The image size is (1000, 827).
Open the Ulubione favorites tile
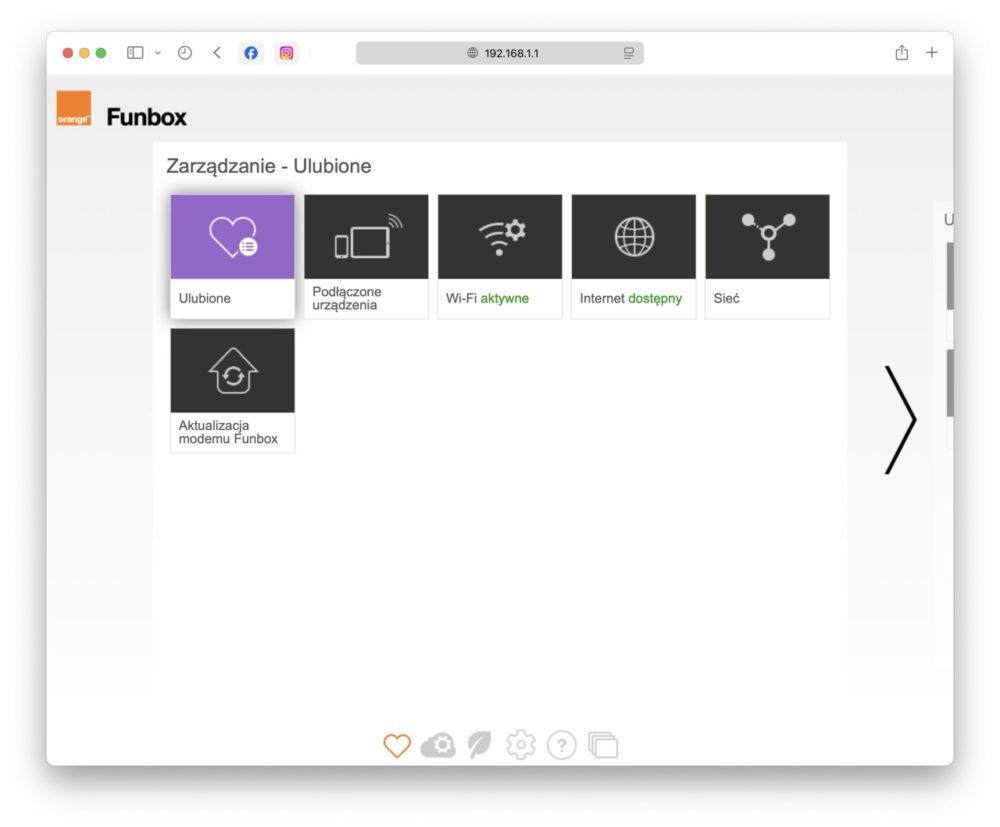click(x=232, y=256)
